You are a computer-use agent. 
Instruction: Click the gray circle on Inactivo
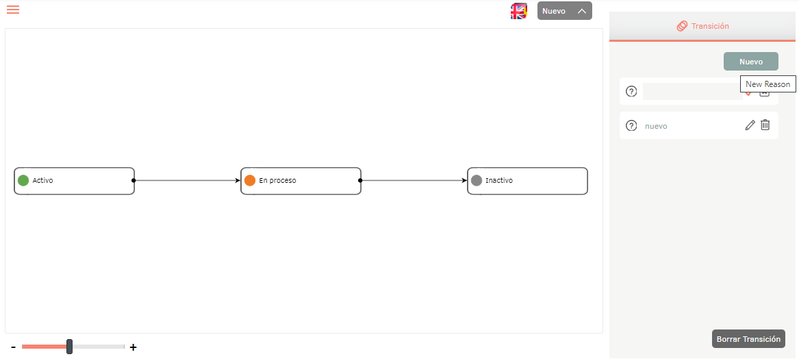coord(476,180)
